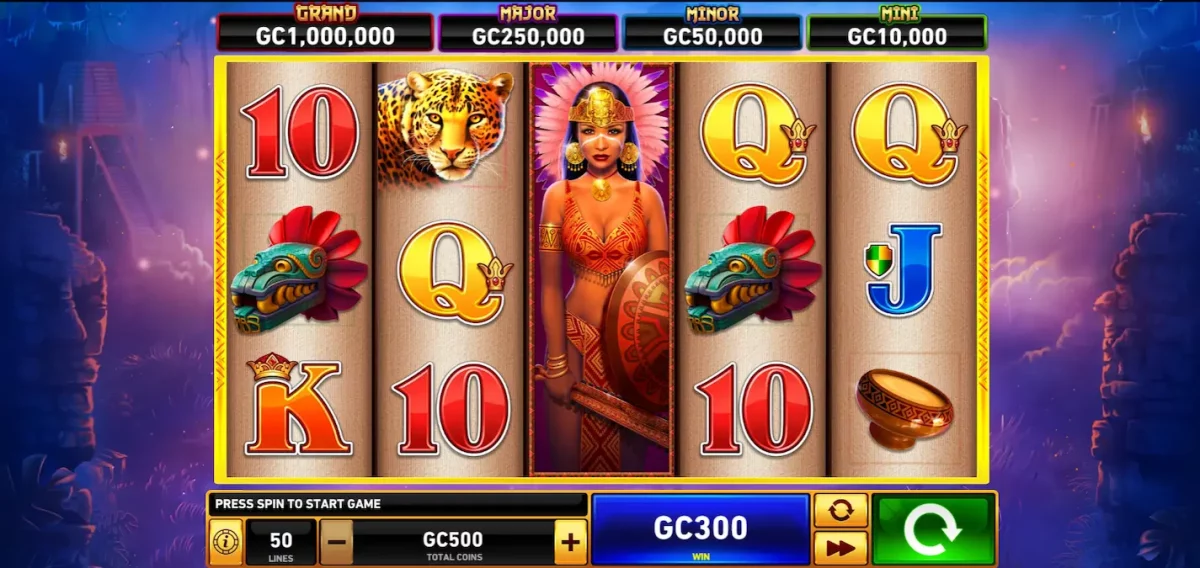Toggle the autoplay circular arrows button
The image size is (1200, 568).
(x=840, y=510)
